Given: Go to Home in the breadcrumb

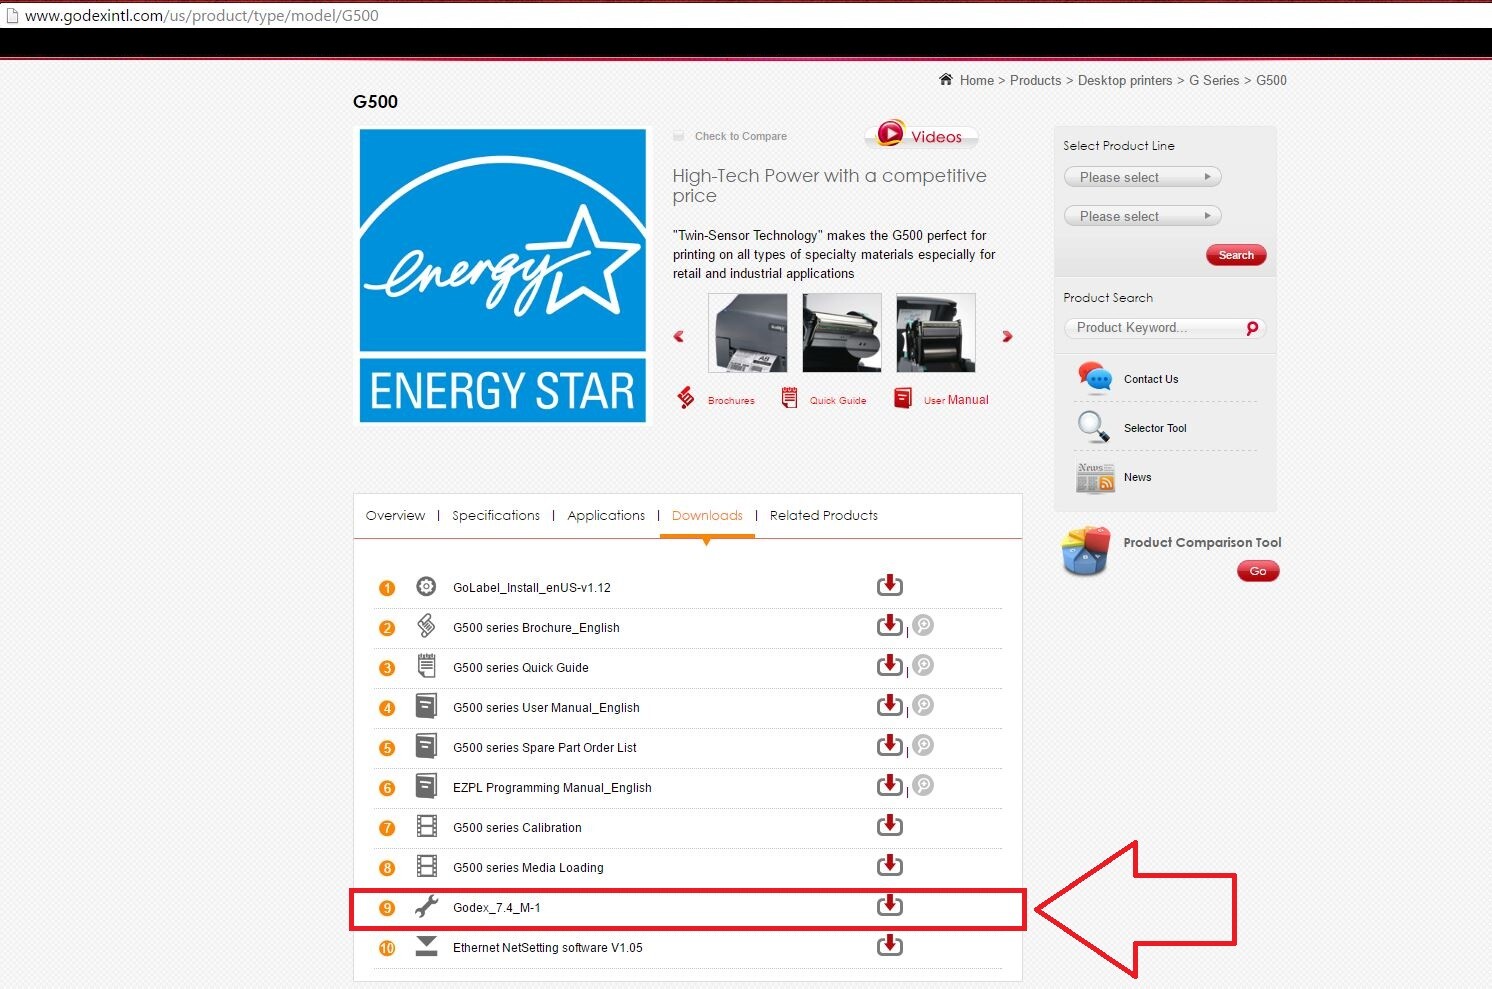Looking at the screenshot, I should [x=977, y=80].
